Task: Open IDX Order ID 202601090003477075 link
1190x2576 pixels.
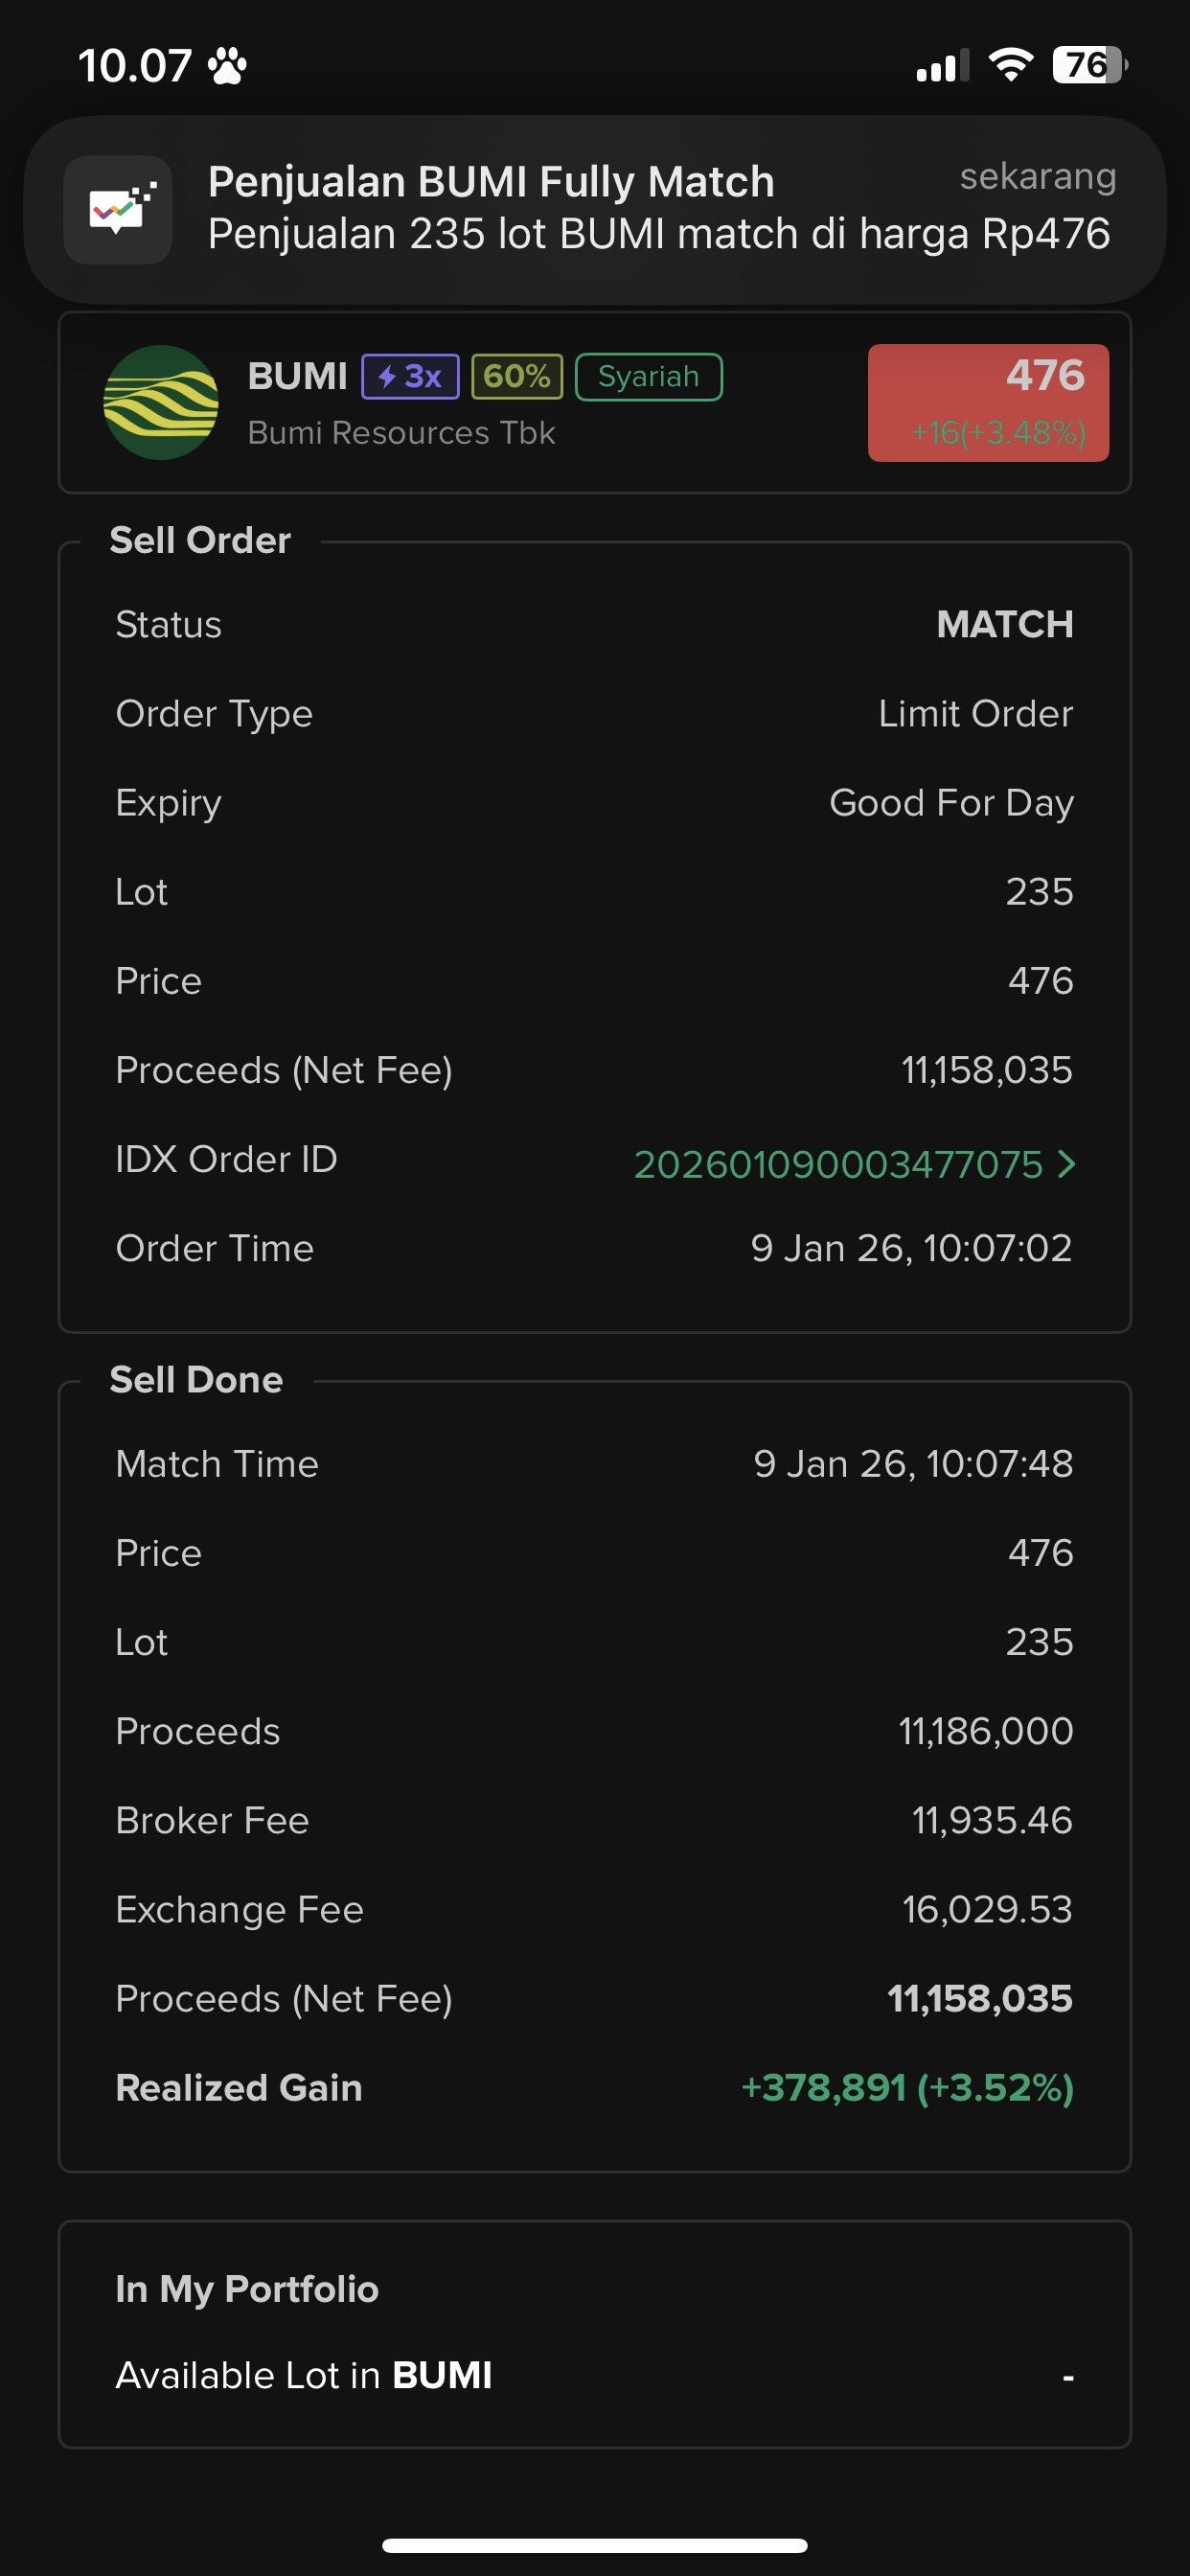Action: [838, 1164]
